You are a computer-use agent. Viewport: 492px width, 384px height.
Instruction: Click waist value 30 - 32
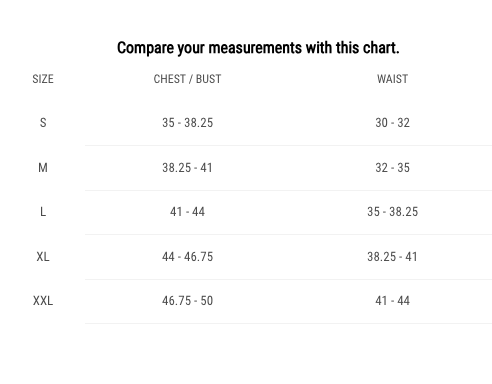(x=392, y=123)
